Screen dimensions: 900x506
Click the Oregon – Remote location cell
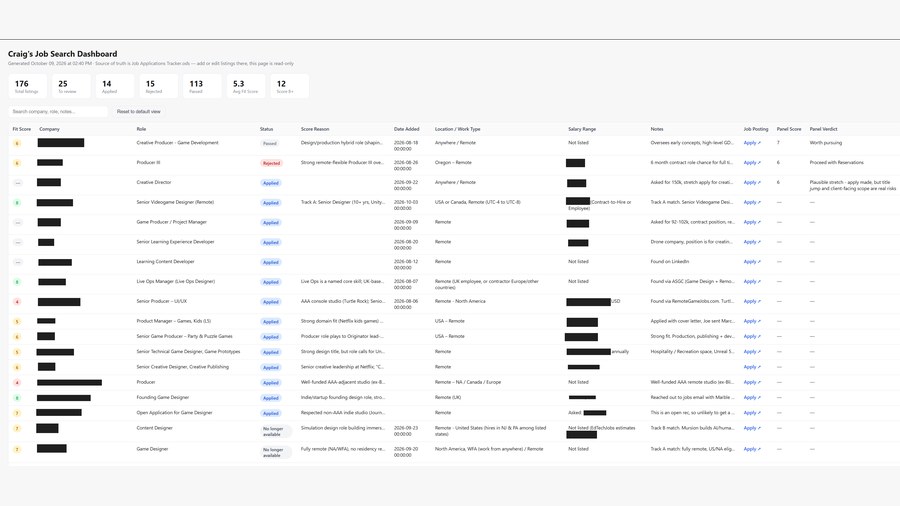click(x=453, y=162)
